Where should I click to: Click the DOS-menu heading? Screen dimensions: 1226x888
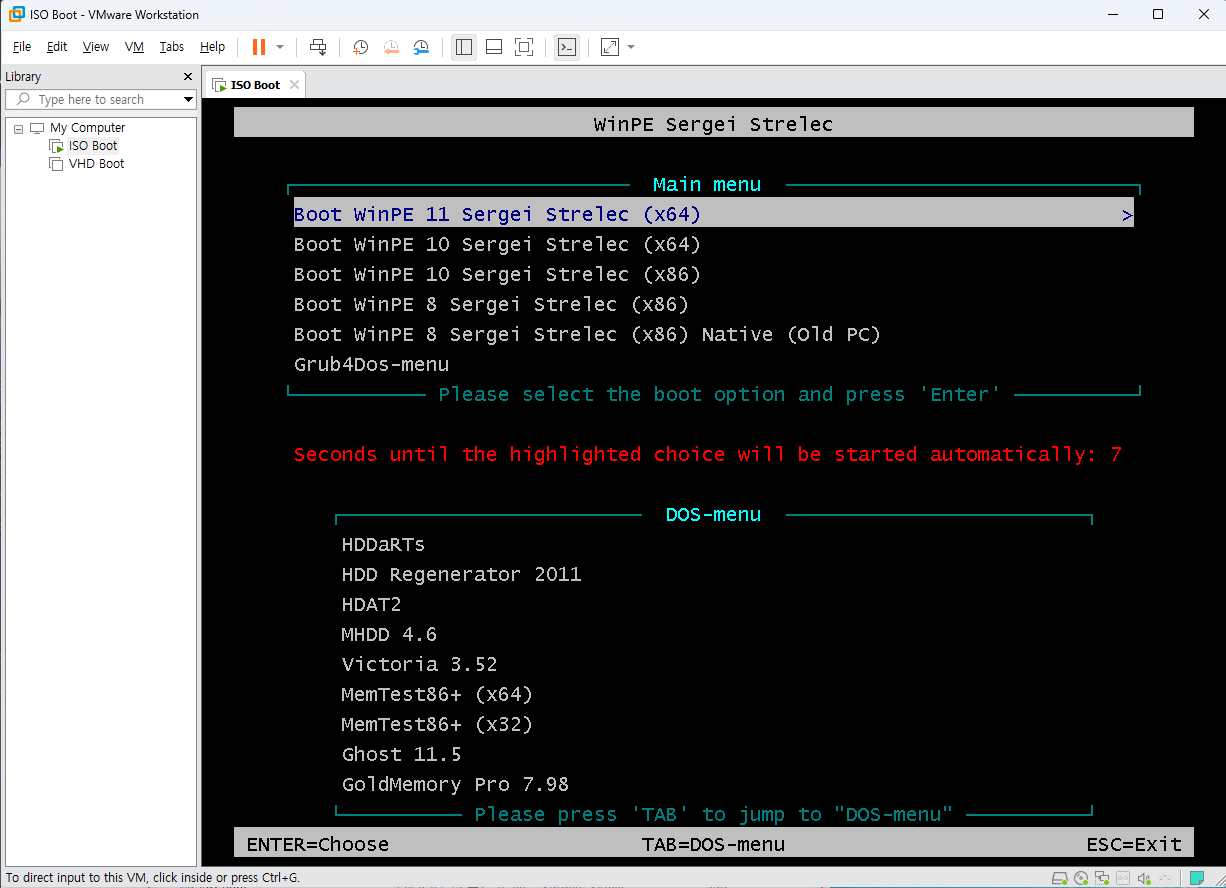pyautogui.click(x=713, y=514)
